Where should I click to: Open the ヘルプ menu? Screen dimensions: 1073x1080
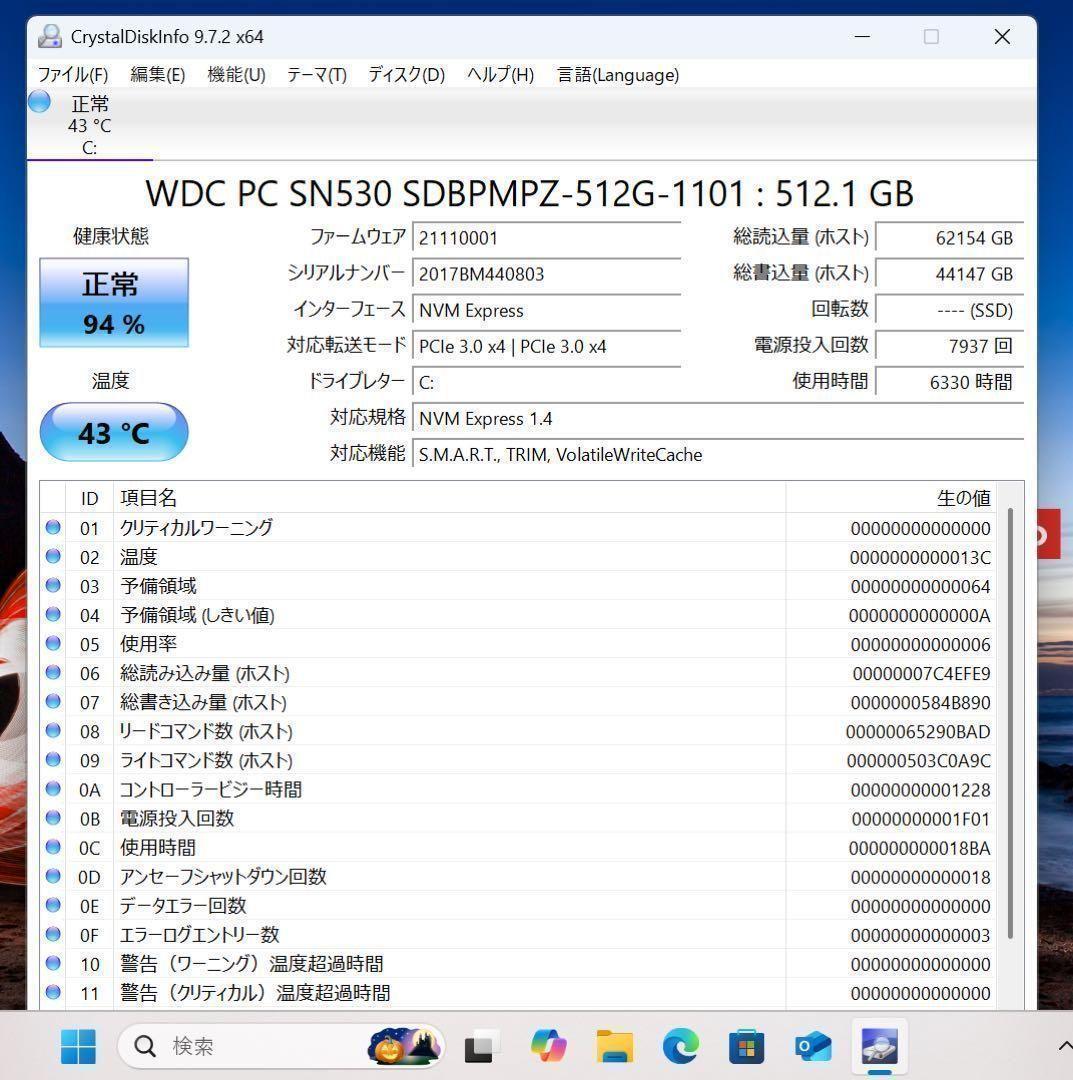click(x=498, y=74)
